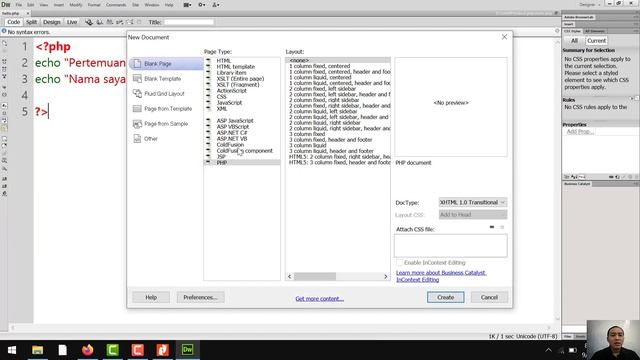Open the green Camtasia taskbar icon
The height and width of the screenshot is (360, 640).
113,350
